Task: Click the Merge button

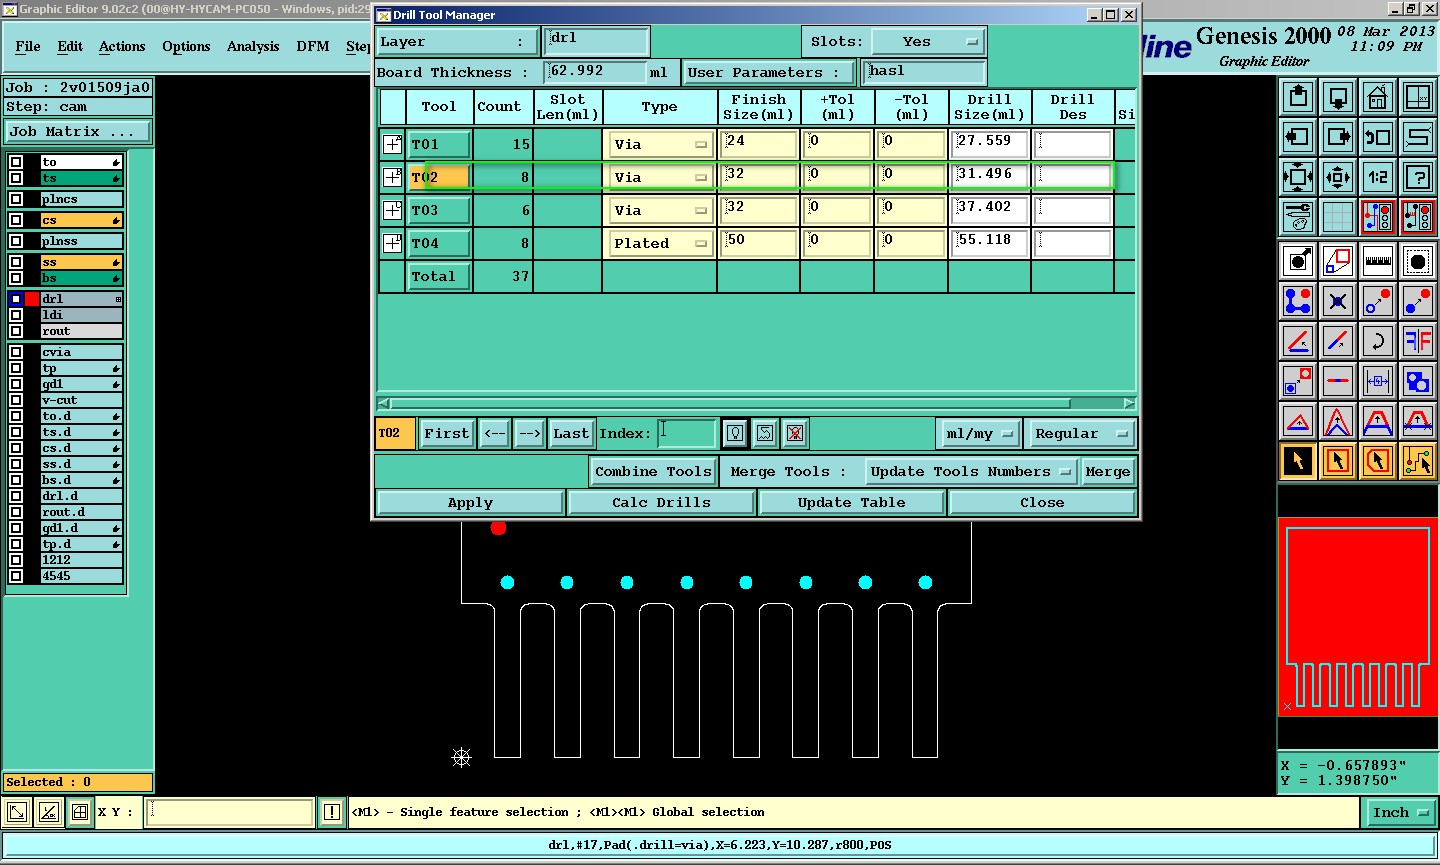Action: [1108, 472]
